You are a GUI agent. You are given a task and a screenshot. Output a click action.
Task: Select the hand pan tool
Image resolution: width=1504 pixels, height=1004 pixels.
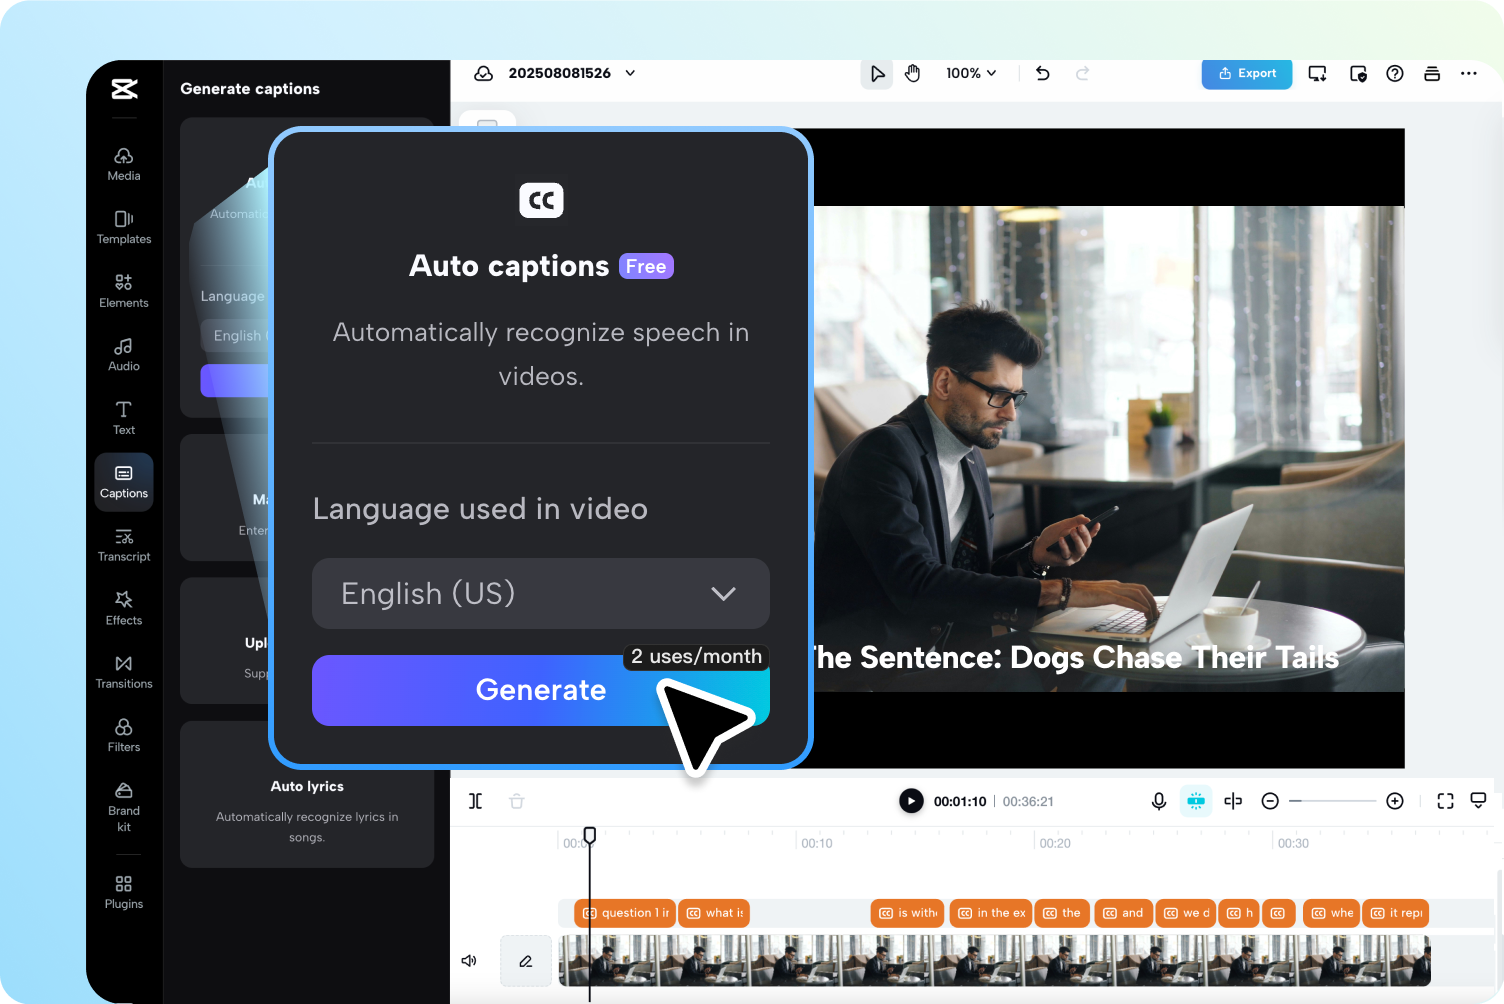pos(912,73)
